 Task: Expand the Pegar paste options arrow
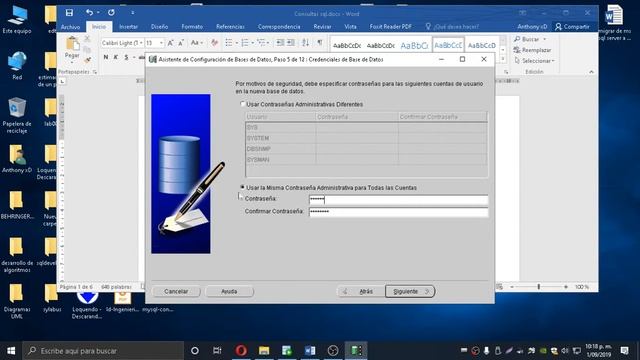coord(72,62)
